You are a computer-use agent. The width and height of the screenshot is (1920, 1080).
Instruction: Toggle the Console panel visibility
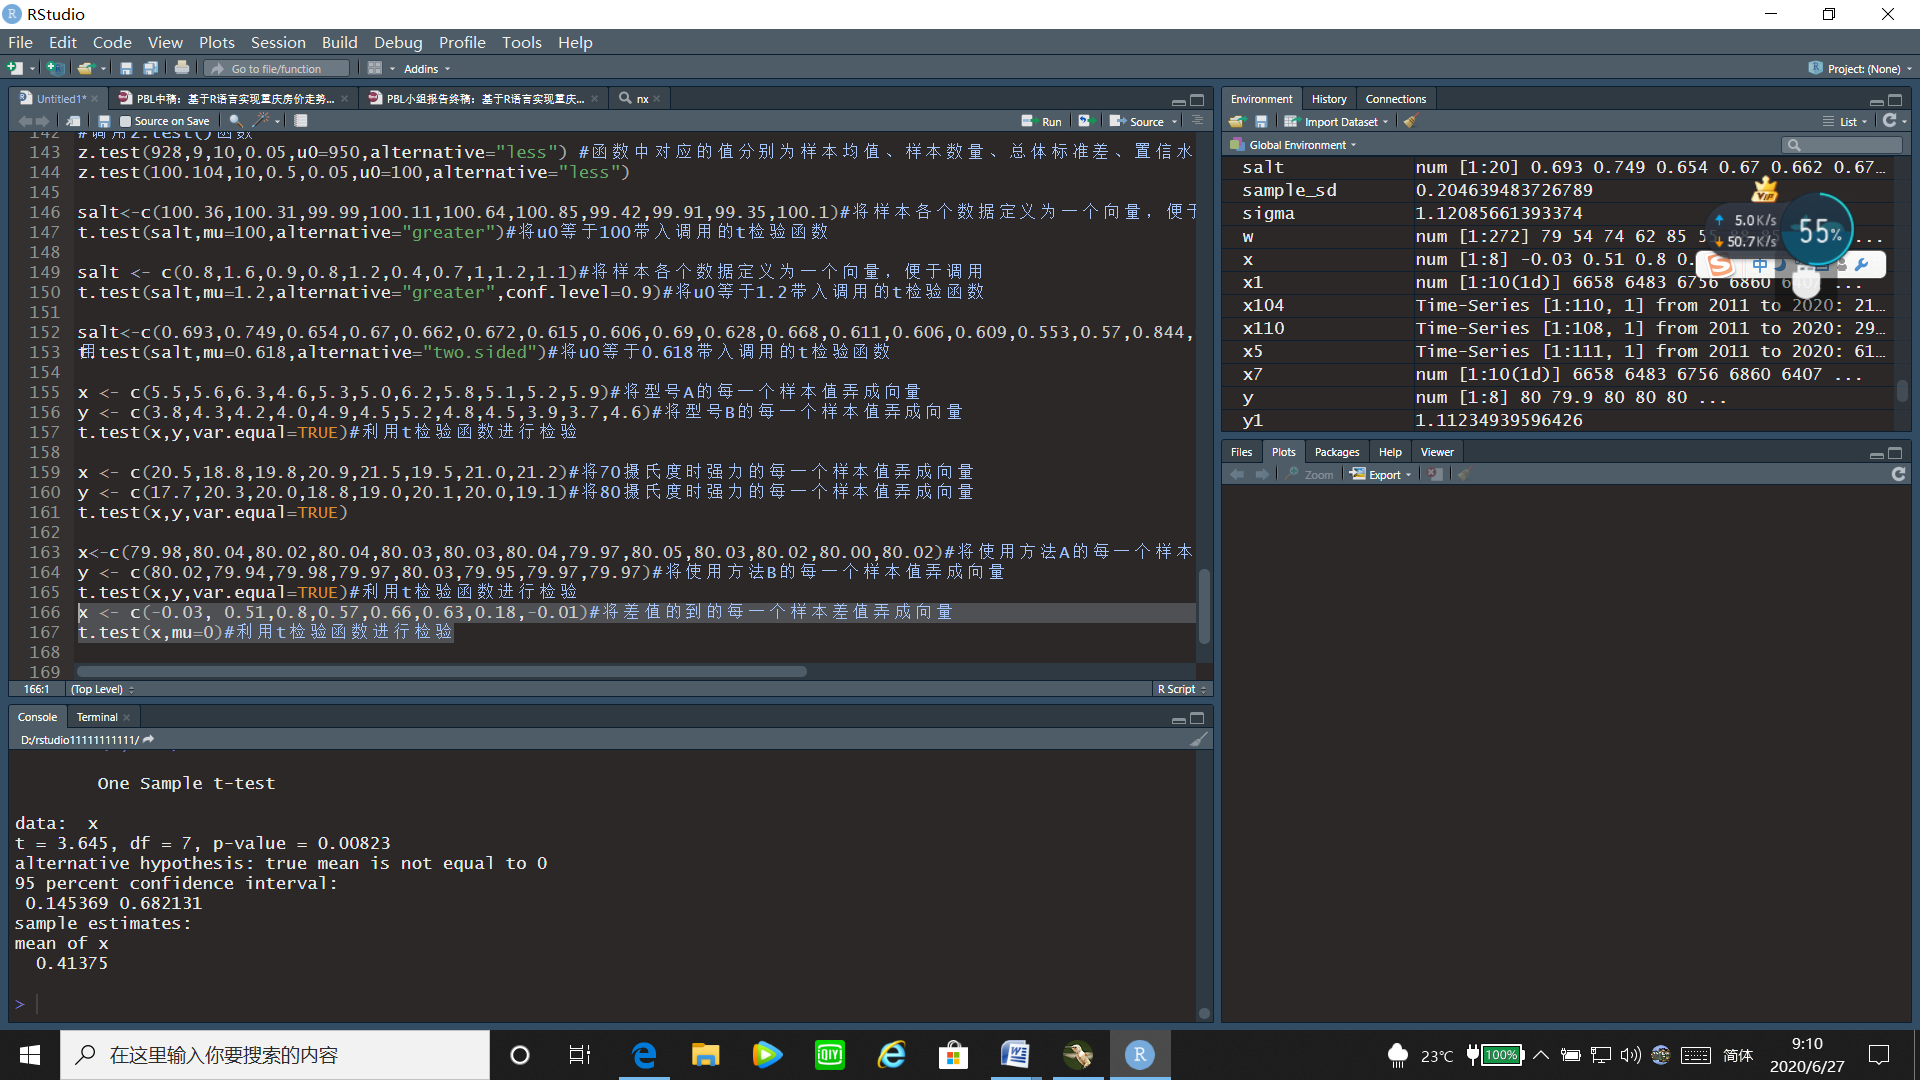[x=1178, y=716]
